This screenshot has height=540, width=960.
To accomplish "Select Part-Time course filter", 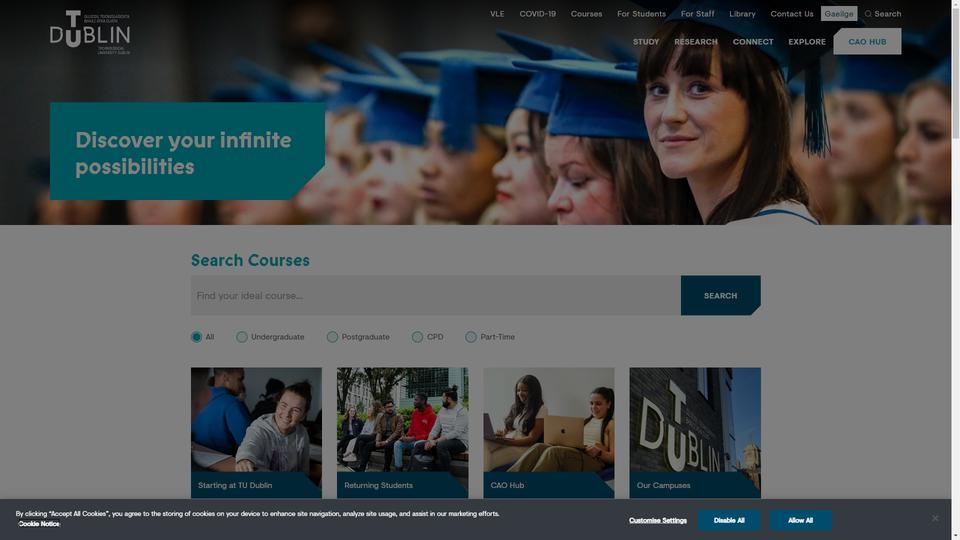I will click(x=471, y=337).
